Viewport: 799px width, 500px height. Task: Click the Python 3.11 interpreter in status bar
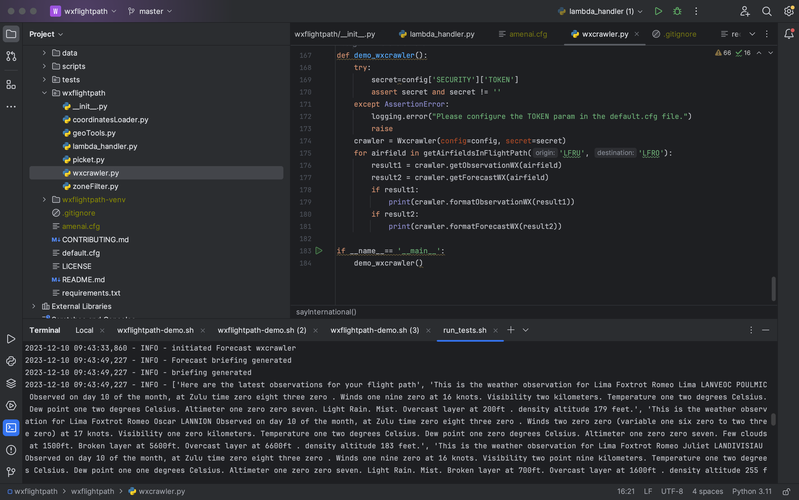pos(751,492)
